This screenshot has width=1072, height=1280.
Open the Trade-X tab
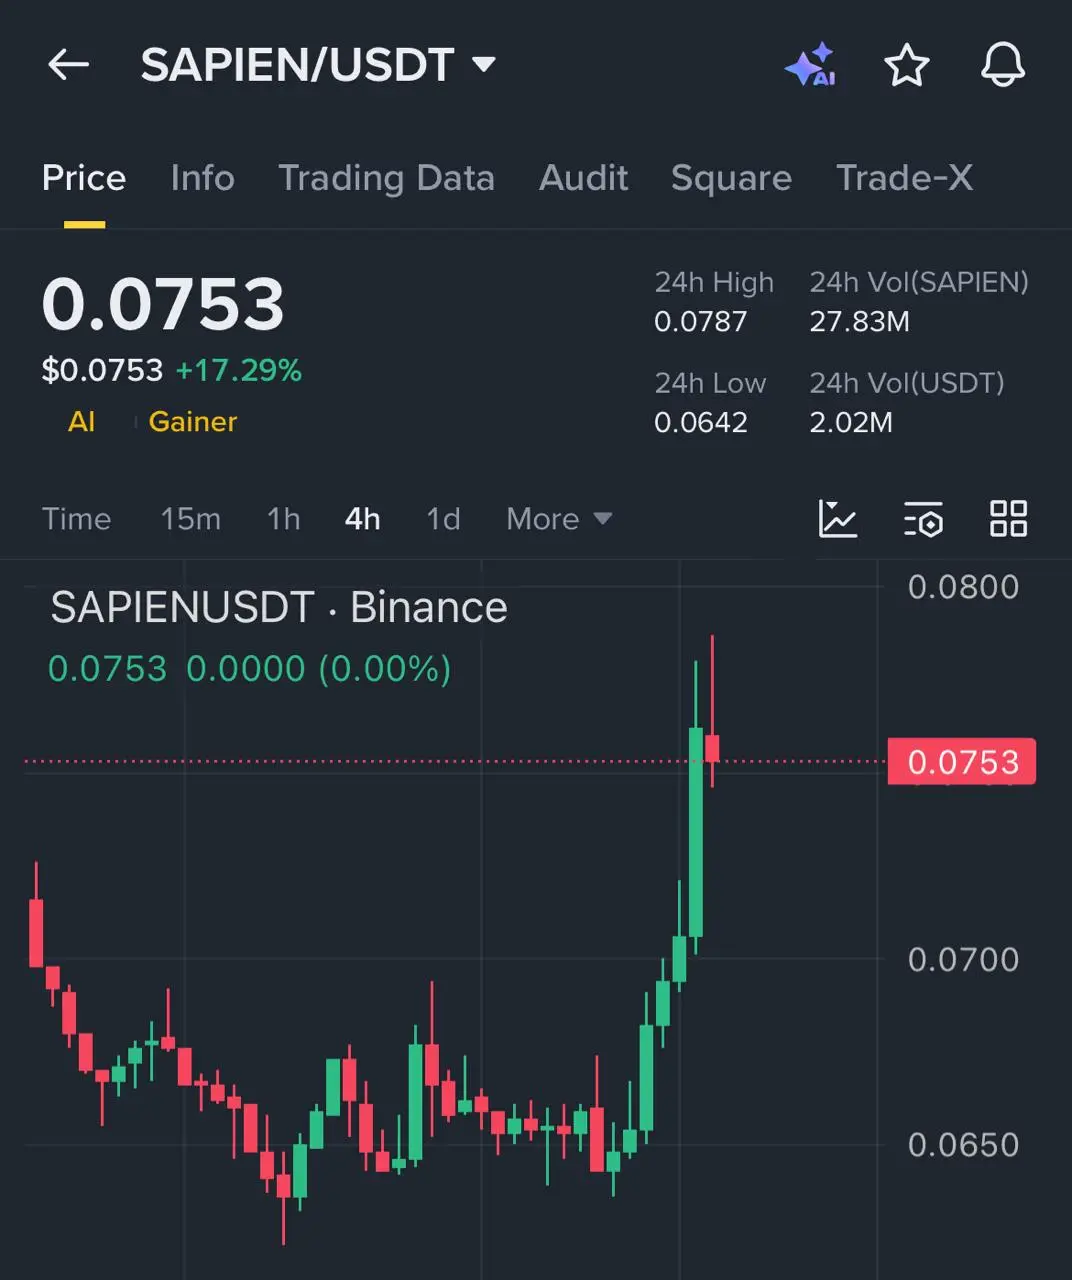[x=904, y=178]
